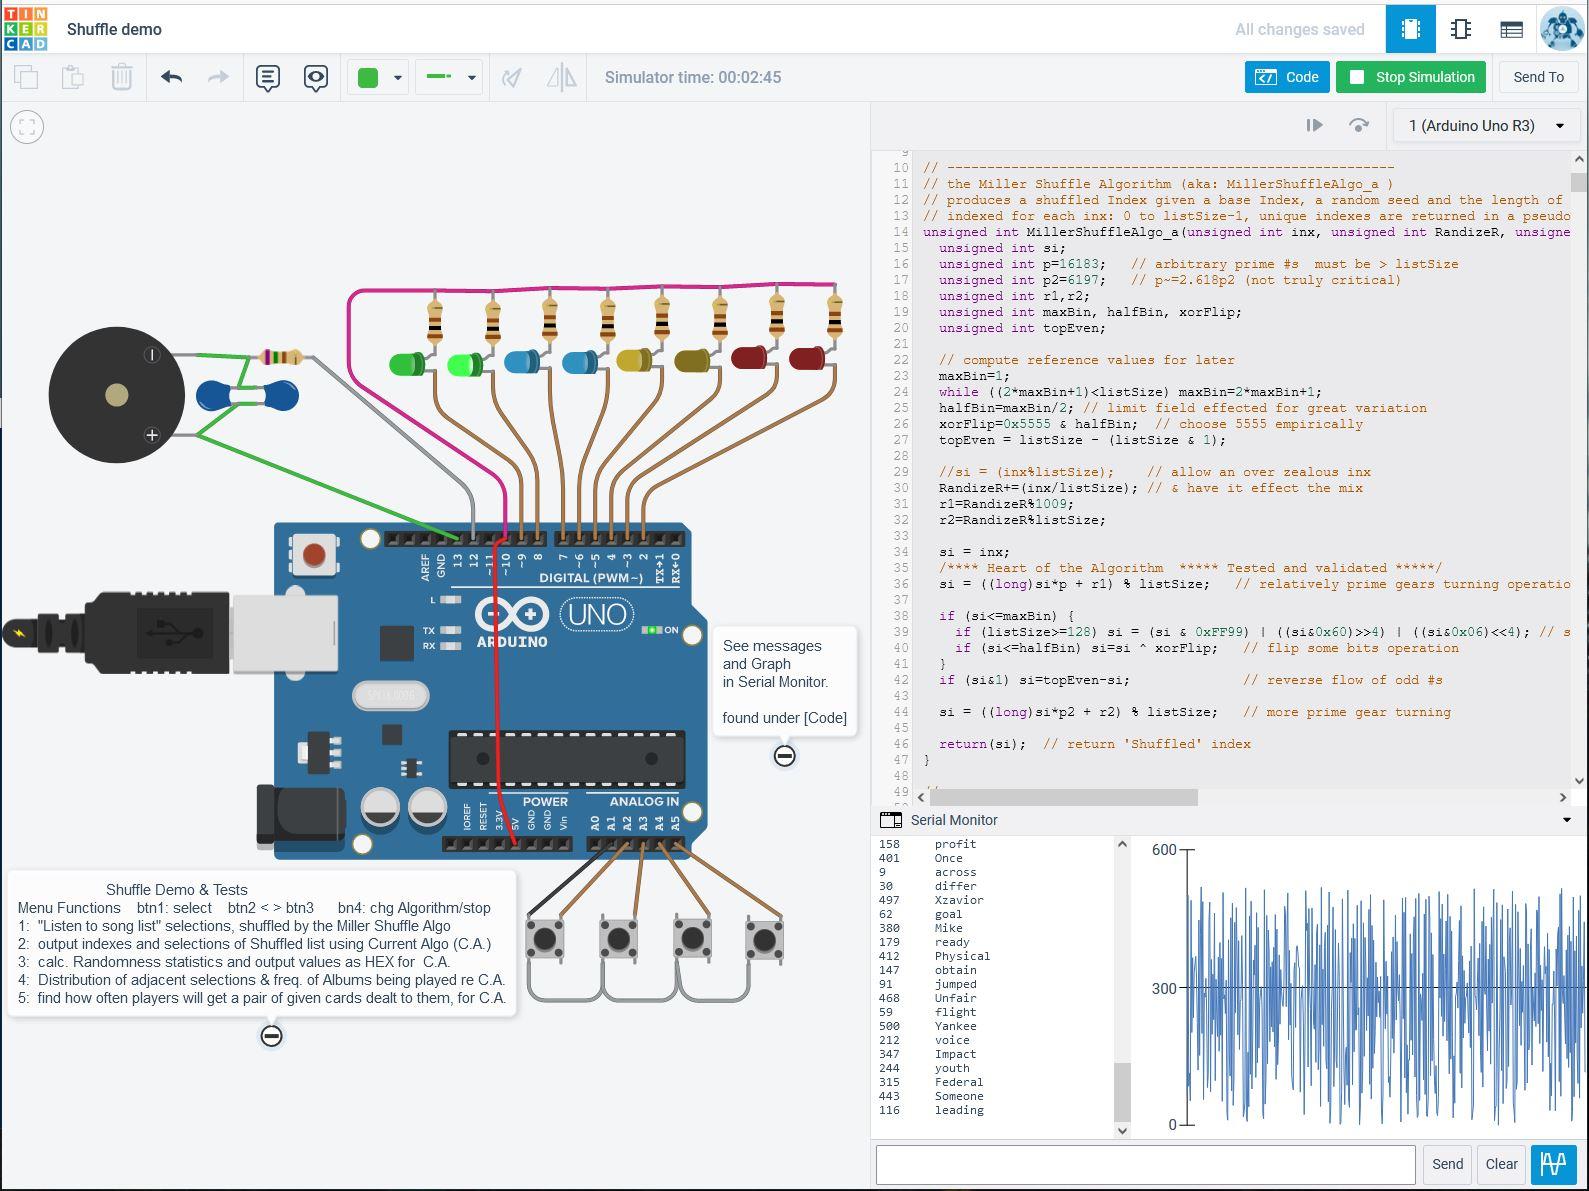Click the Tinkercad logo
This screenshot has width=1589, height=1191.
click(25, 29)
